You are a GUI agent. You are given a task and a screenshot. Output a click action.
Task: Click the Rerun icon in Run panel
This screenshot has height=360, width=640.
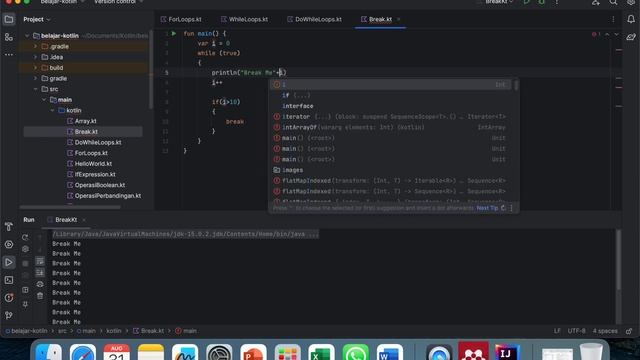(25, 237)
